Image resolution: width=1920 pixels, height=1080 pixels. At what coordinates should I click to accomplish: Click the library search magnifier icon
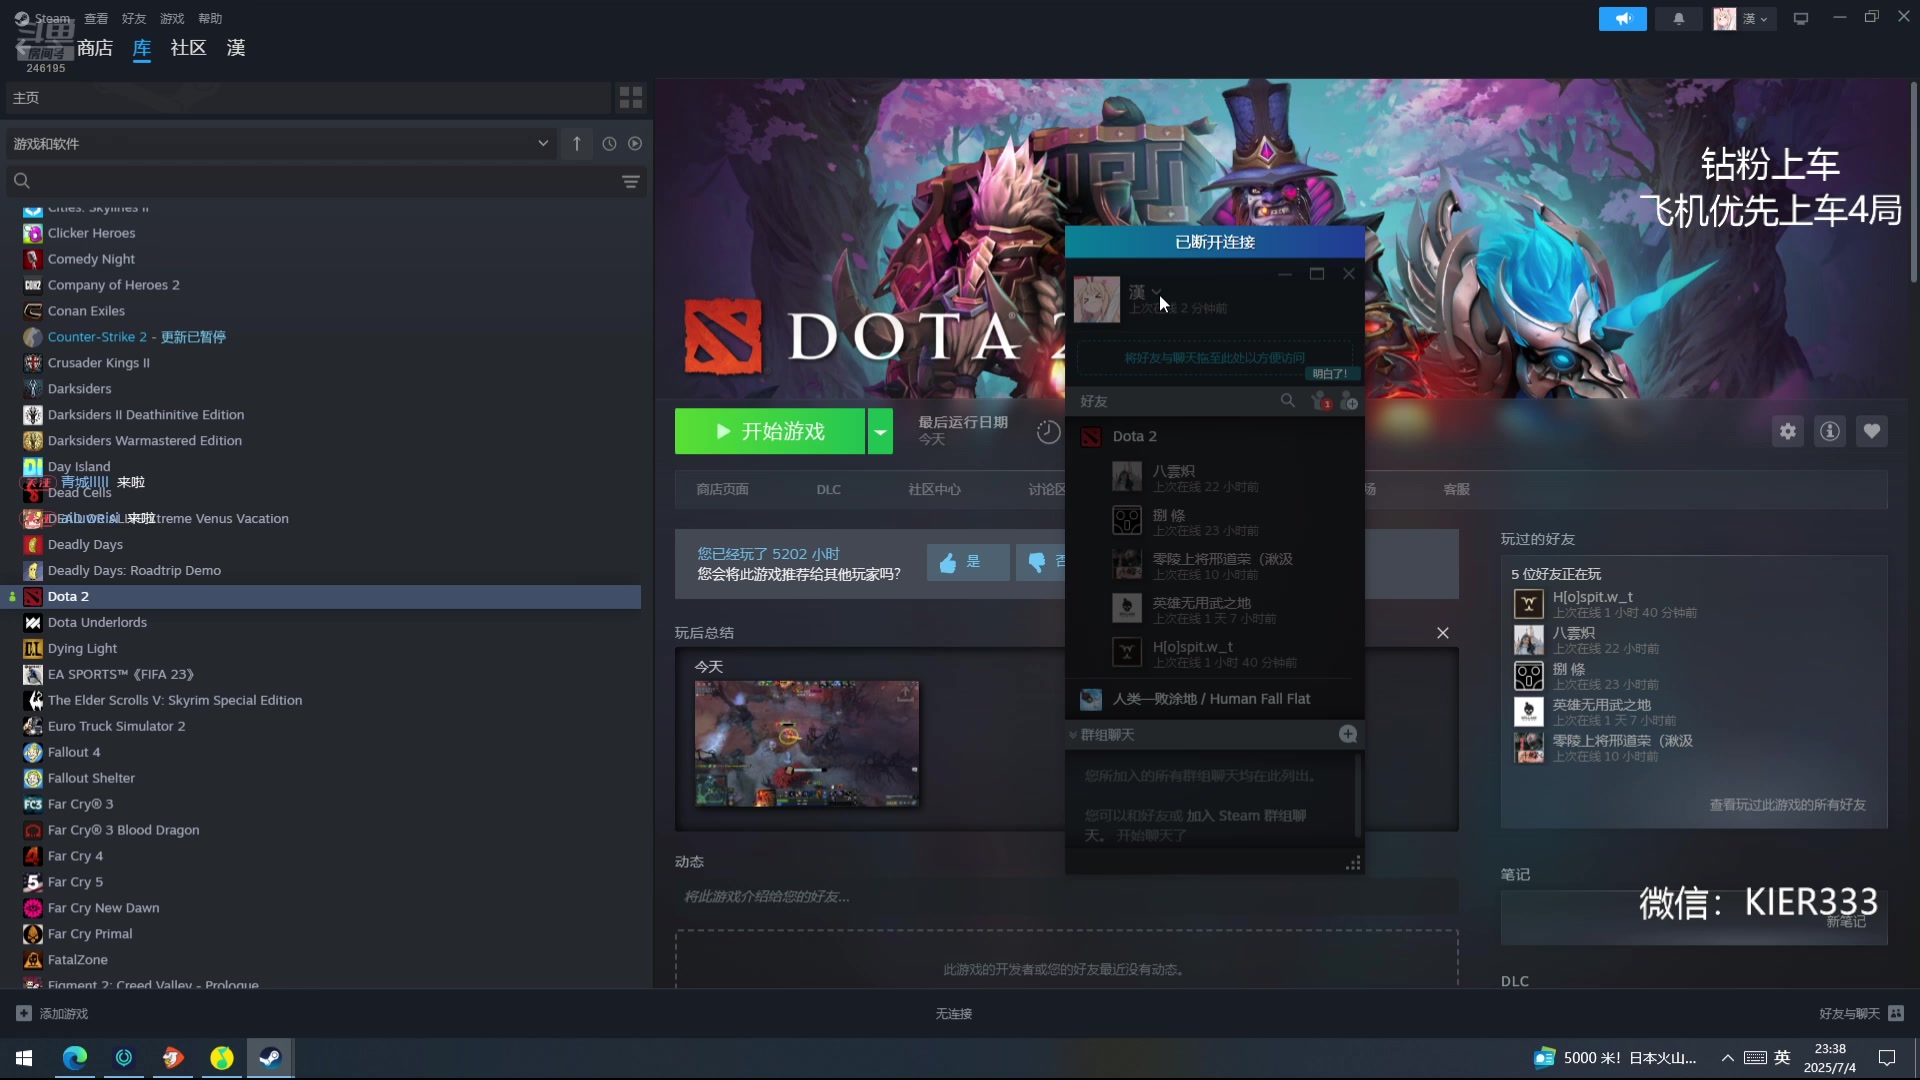coord(22,181)
